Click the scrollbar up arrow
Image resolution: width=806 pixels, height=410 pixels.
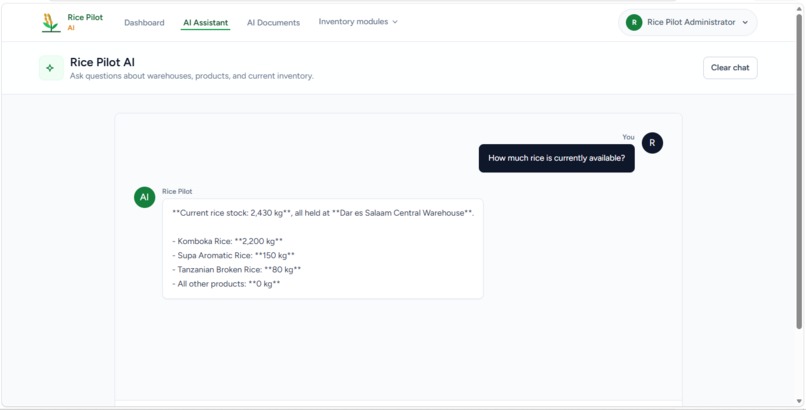pos(799,8)
